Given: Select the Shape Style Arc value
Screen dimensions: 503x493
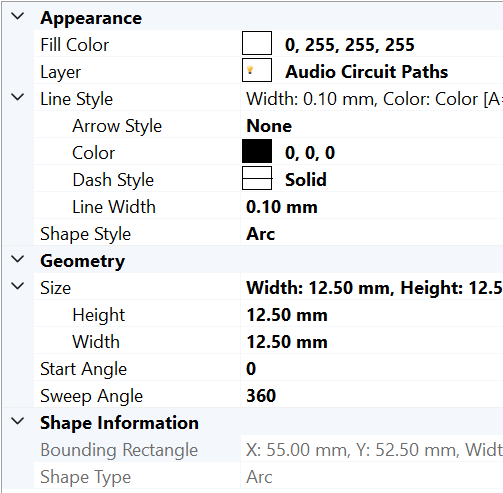Looking at the screenshot, I should [x=261, y=234].
